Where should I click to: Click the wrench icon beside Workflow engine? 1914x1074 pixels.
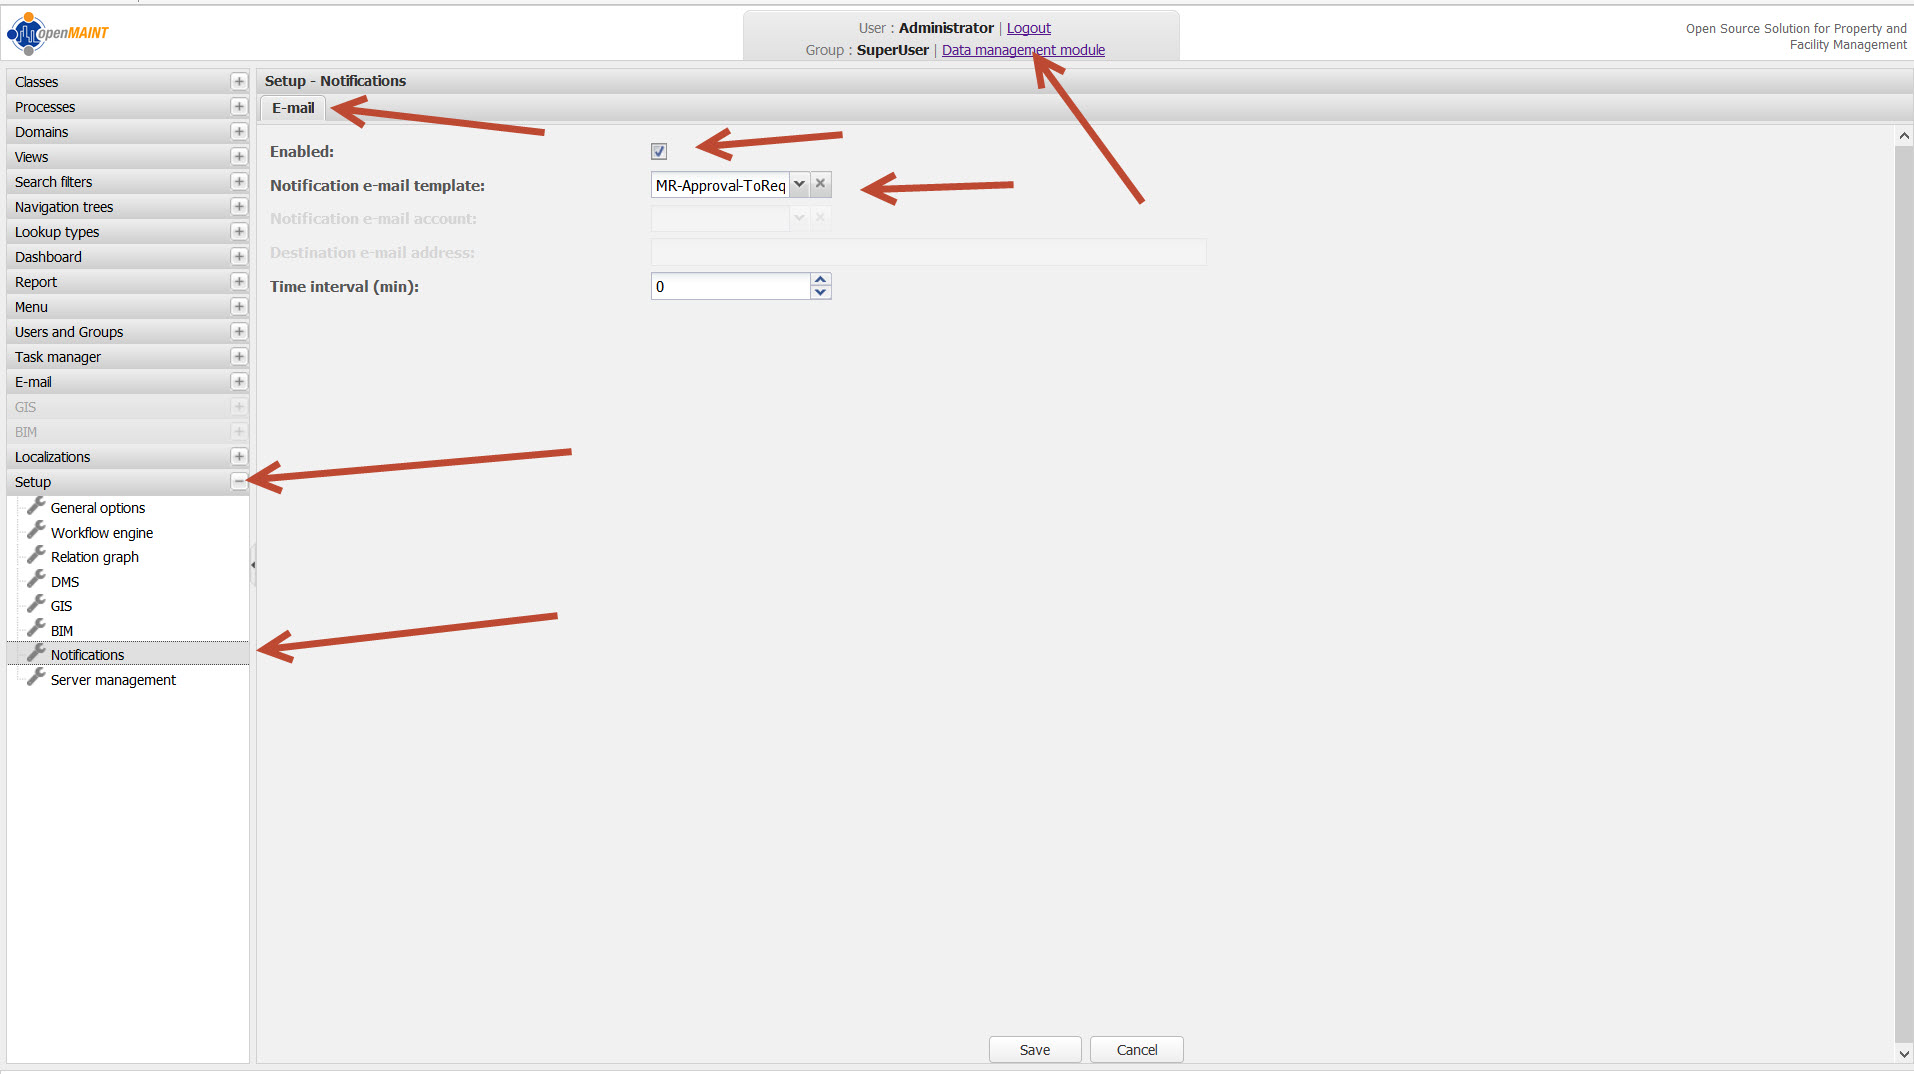click(36, 531)
